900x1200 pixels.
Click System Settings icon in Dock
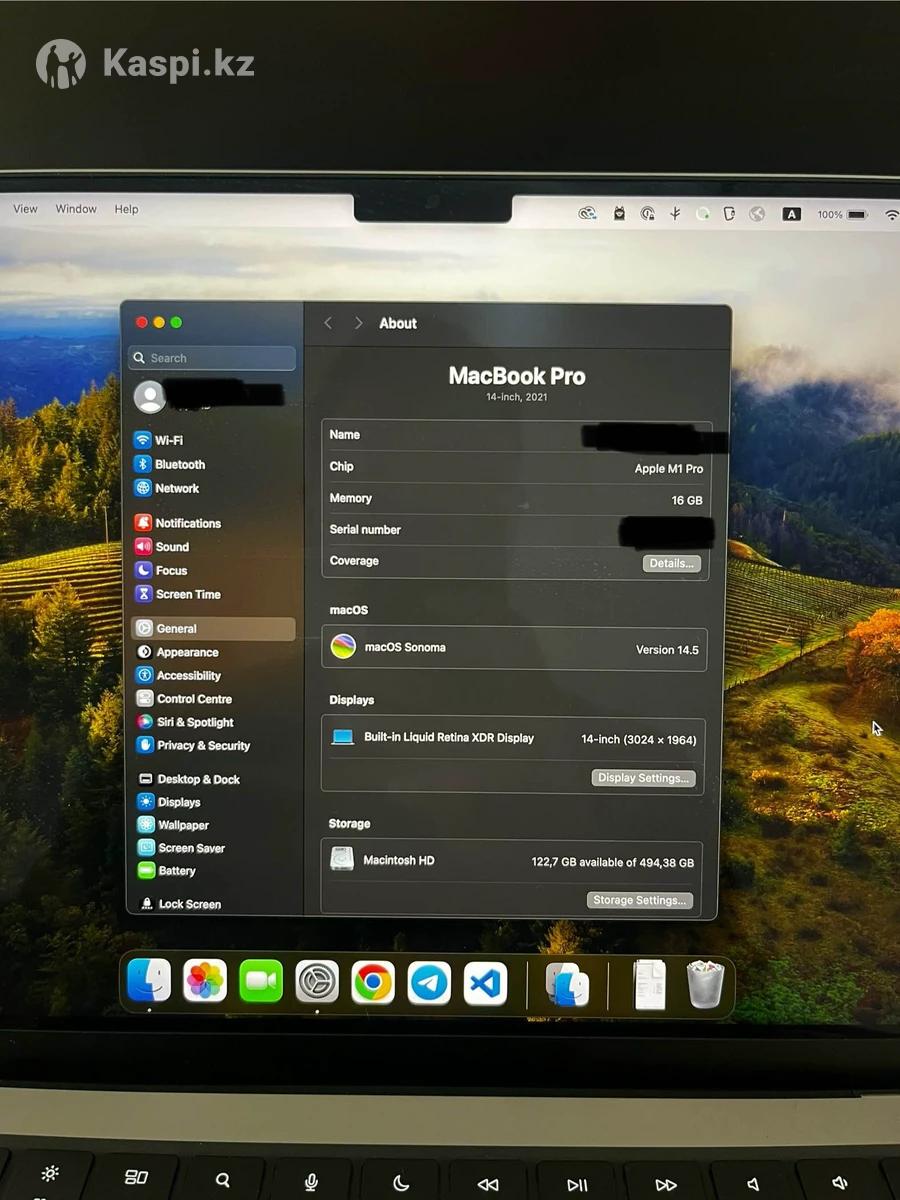point(317,982)
